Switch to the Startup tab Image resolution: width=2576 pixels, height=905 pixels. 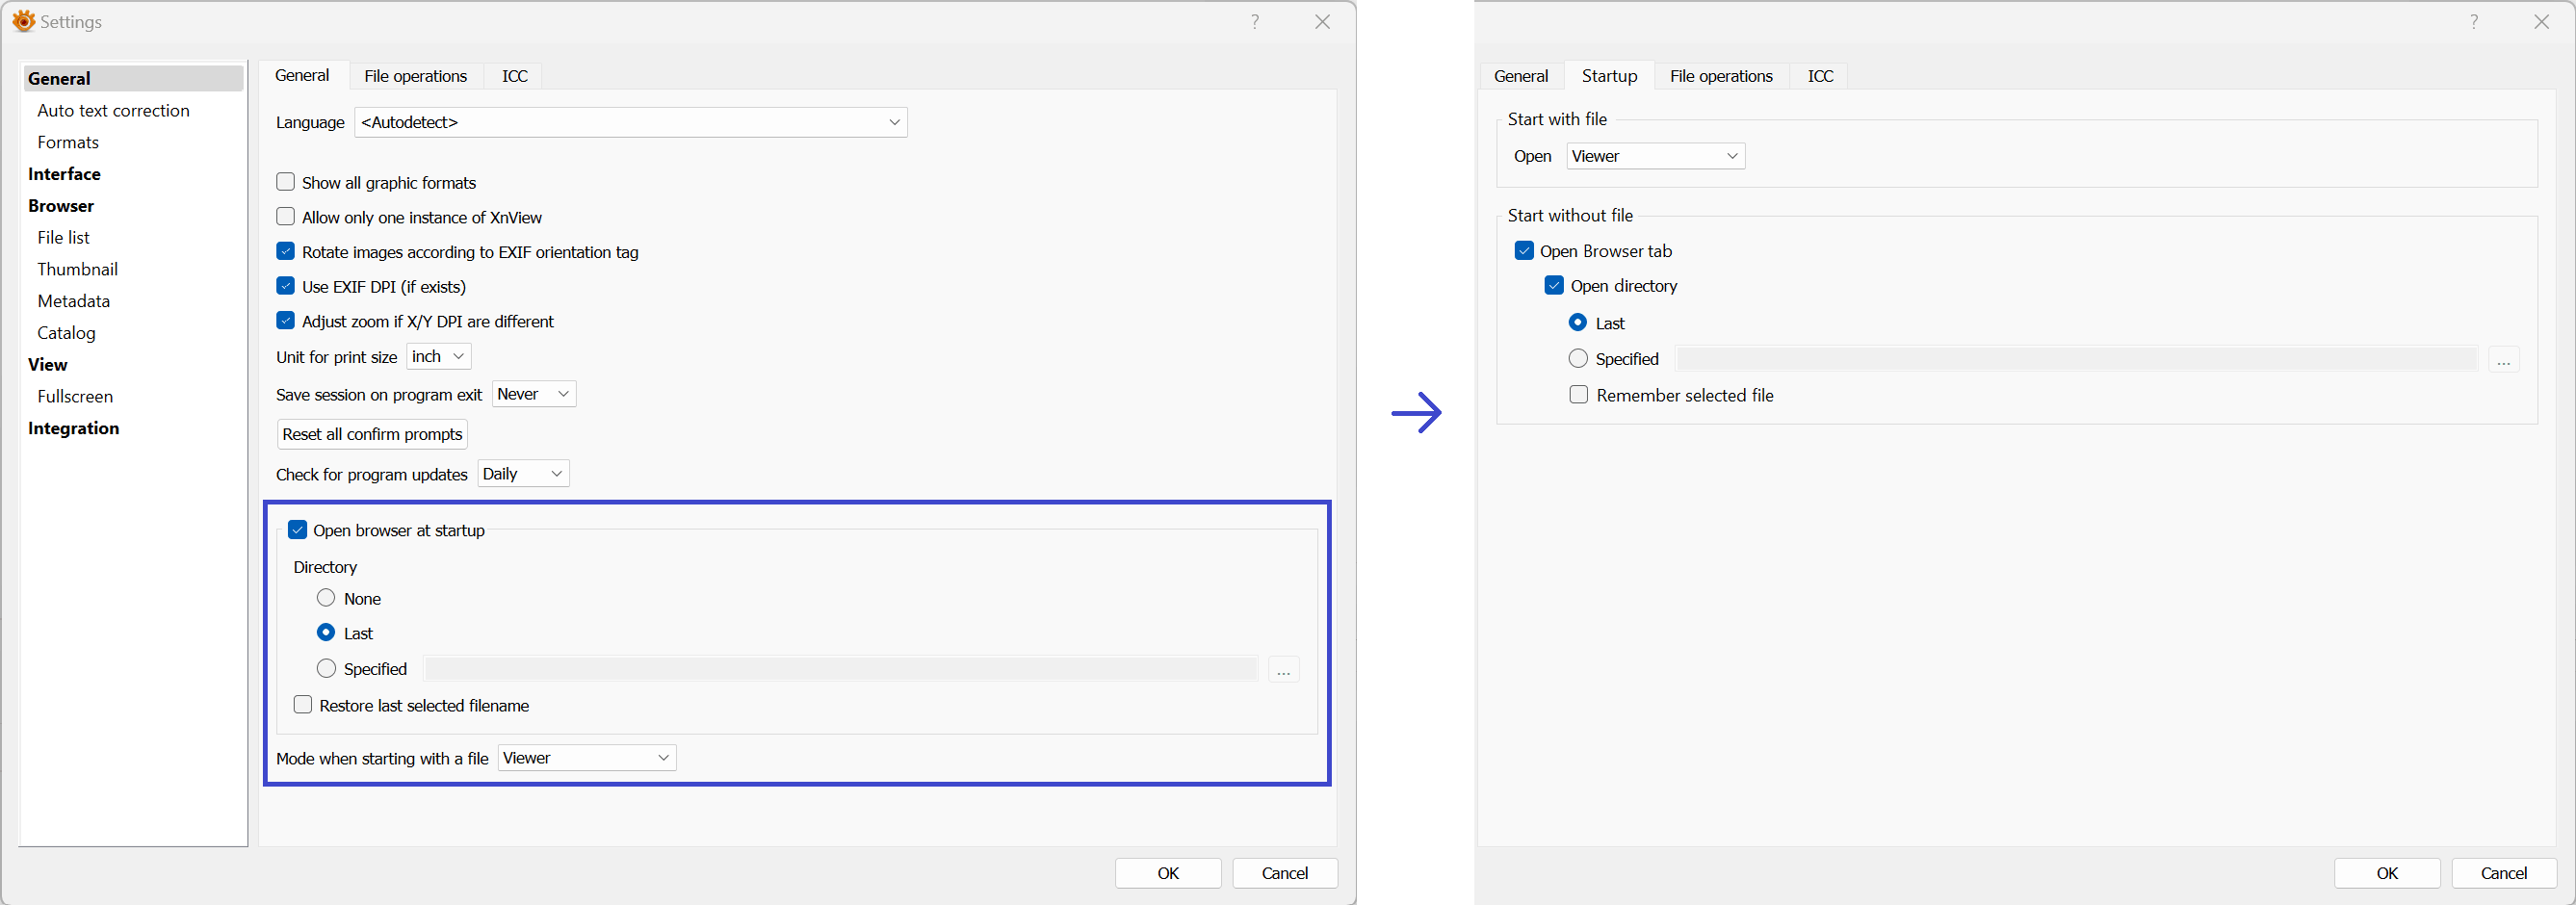click(x=1608, y=76)
